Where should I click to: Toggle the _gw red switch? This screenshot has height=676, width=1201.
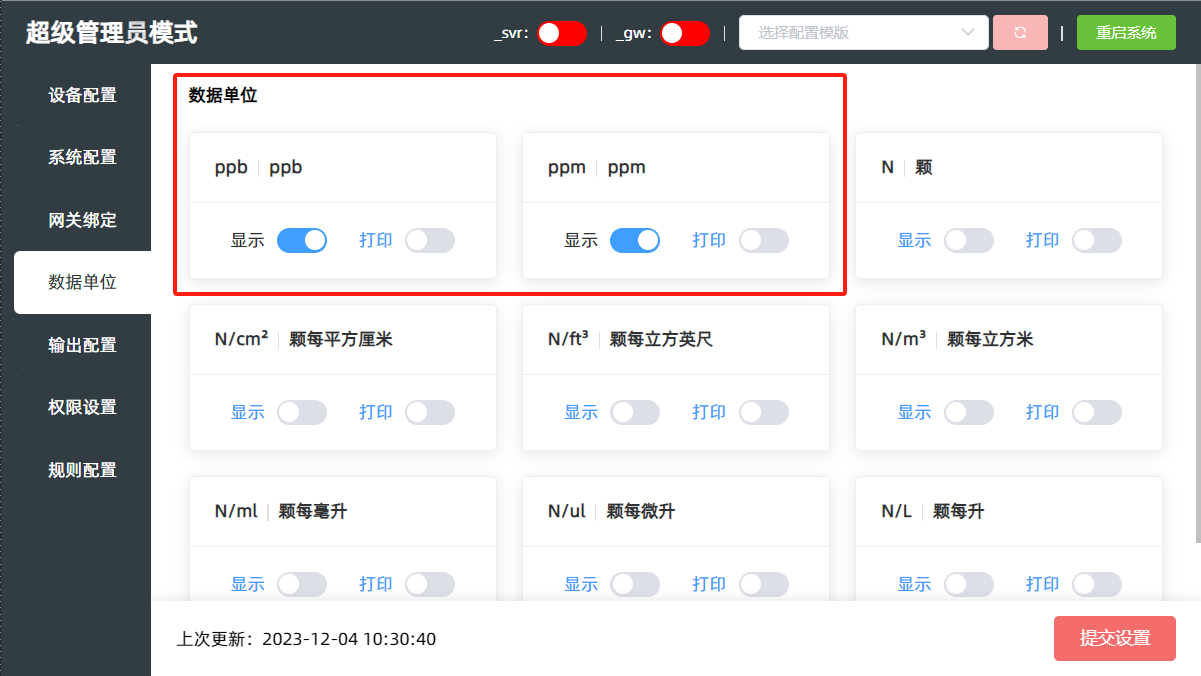click(x=684, y=33)
